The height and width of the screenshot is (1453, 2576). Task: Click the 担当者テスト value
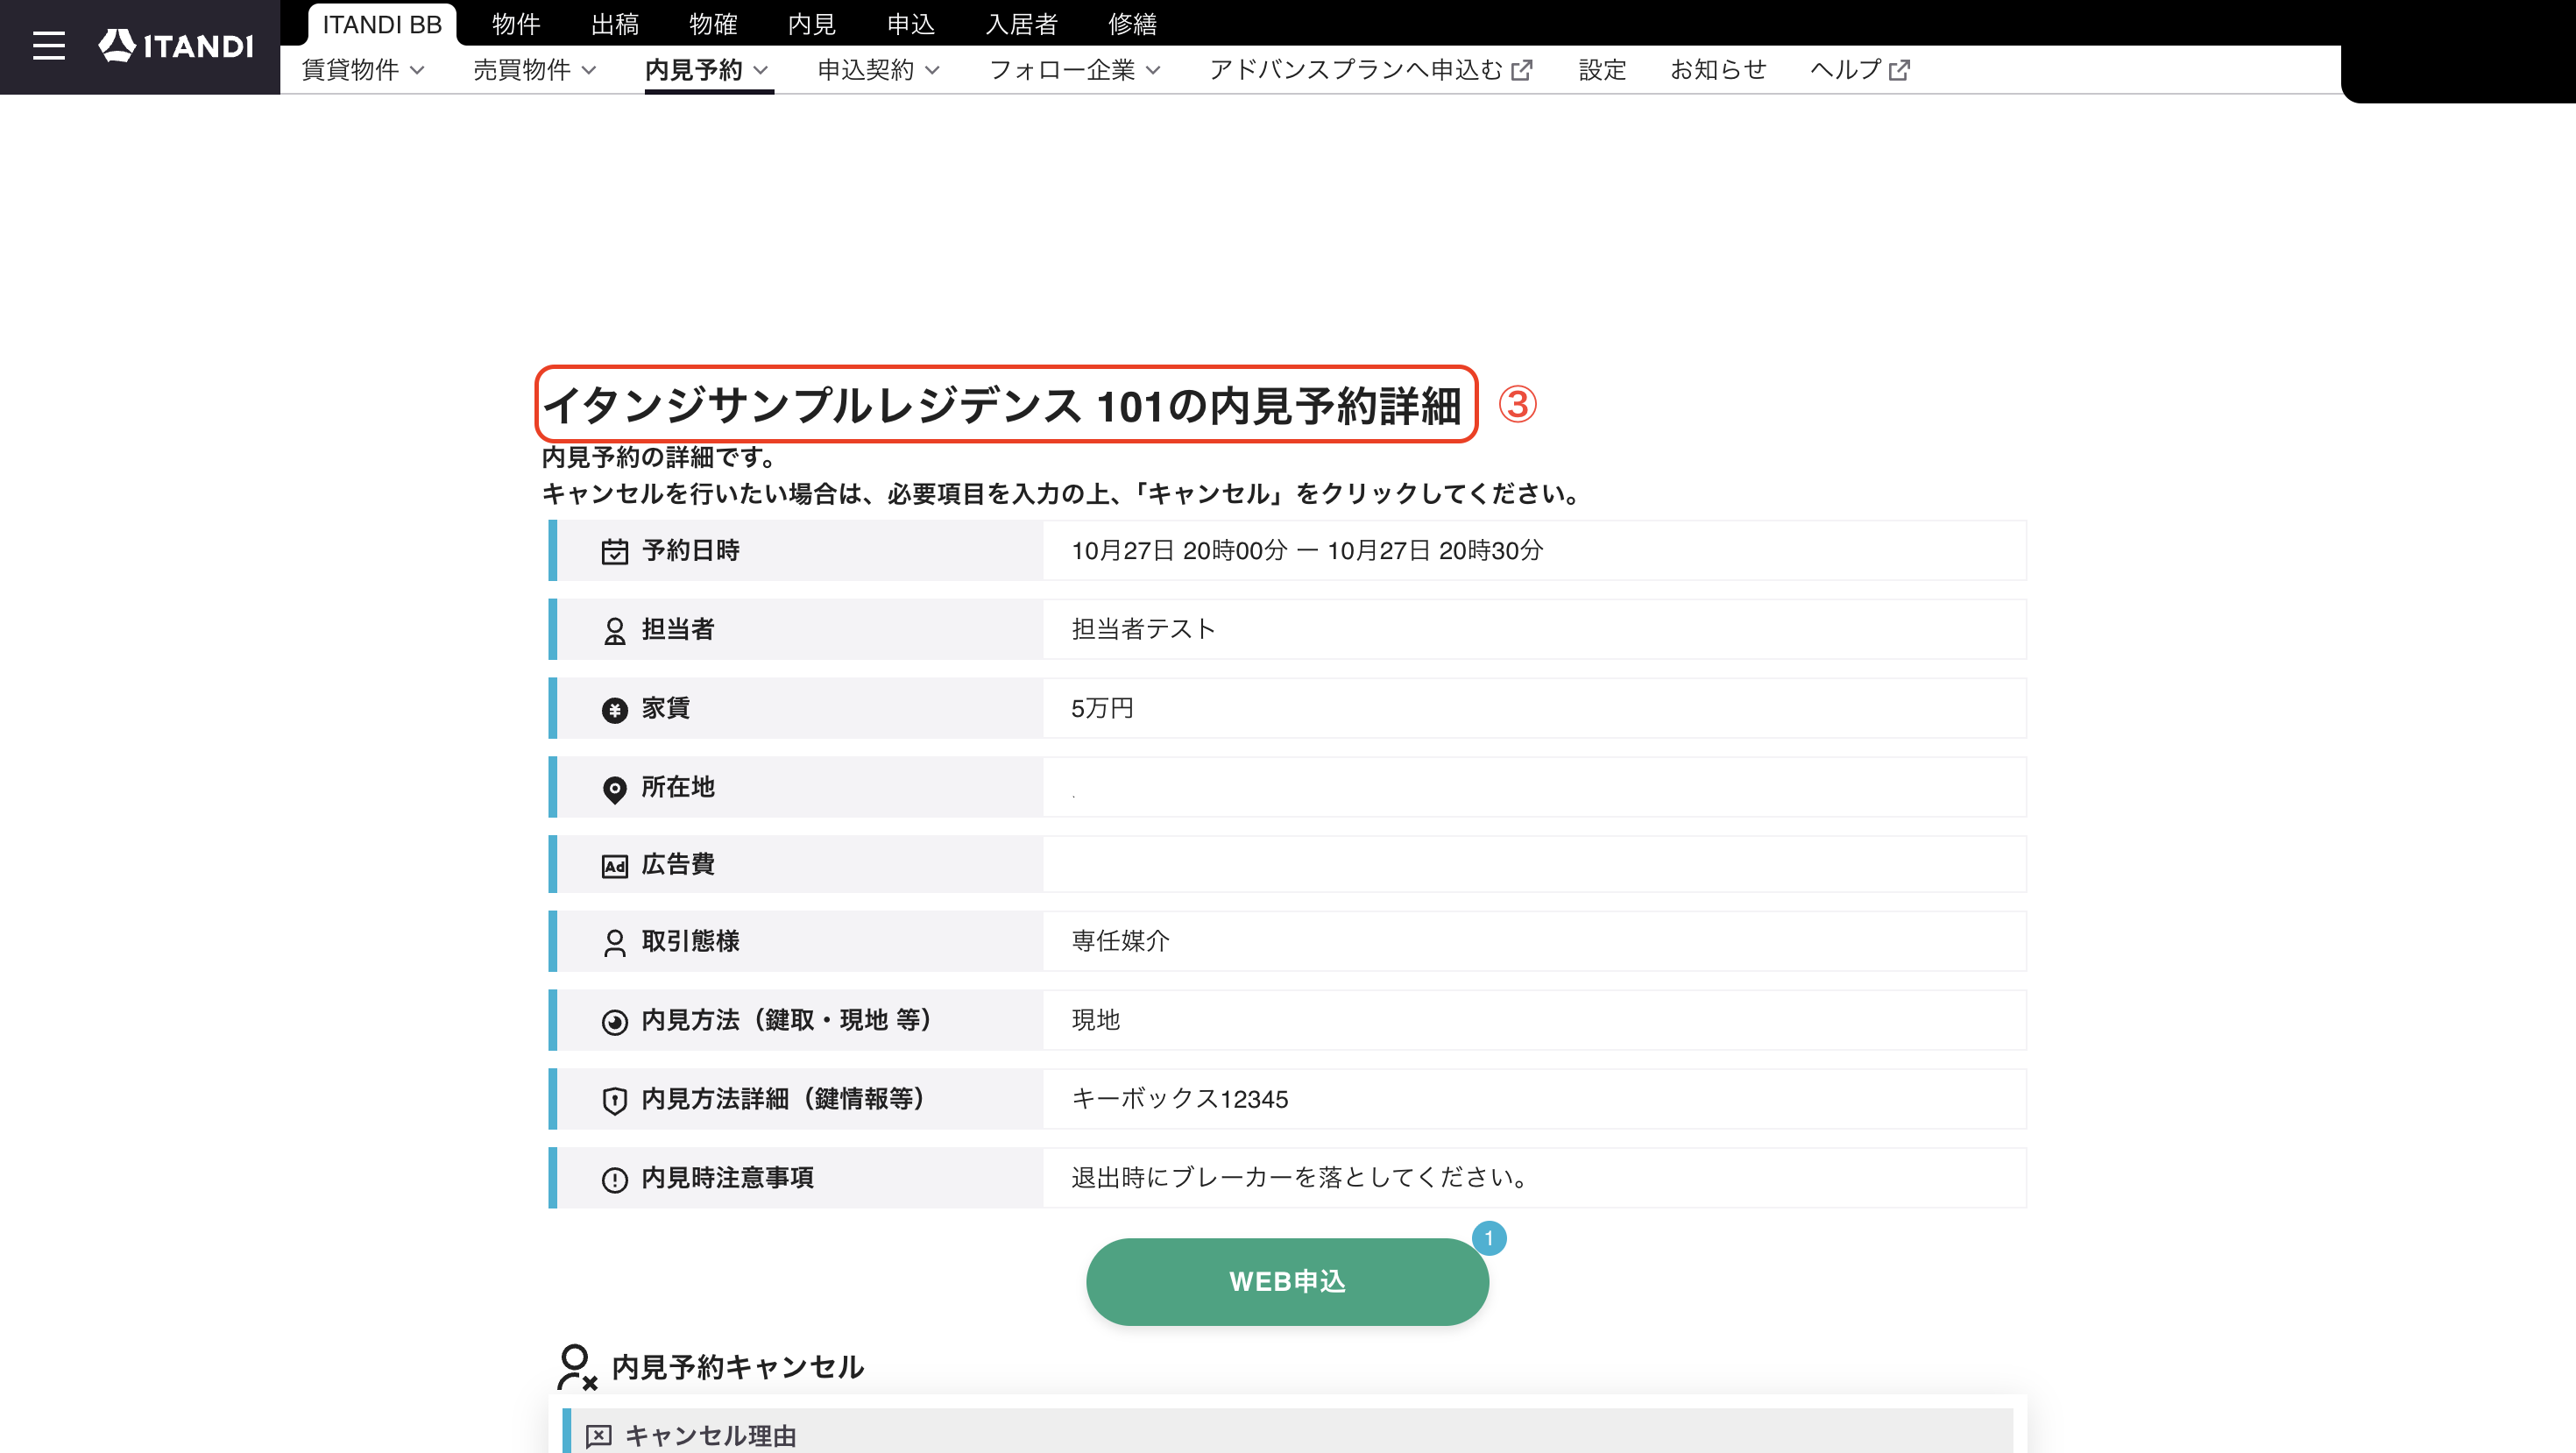coord(1143,630)
